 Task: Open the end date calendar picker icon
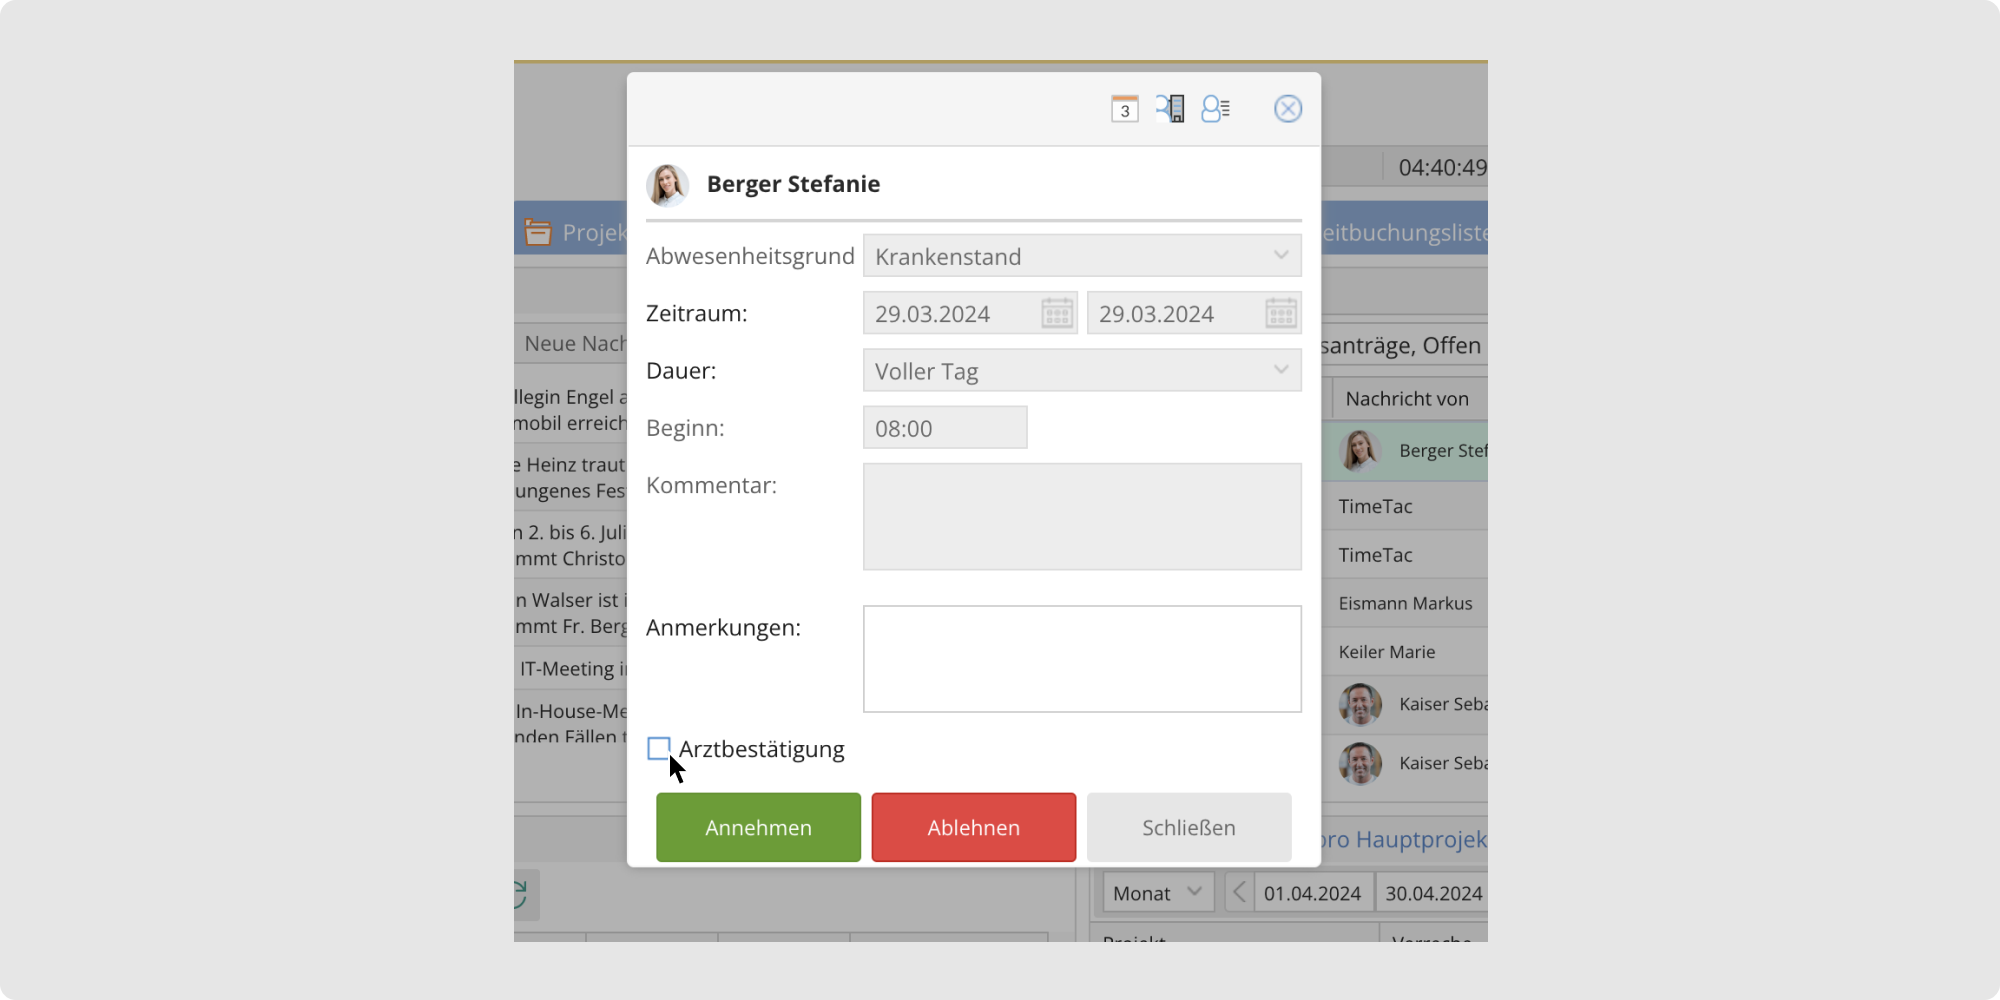1280,314
